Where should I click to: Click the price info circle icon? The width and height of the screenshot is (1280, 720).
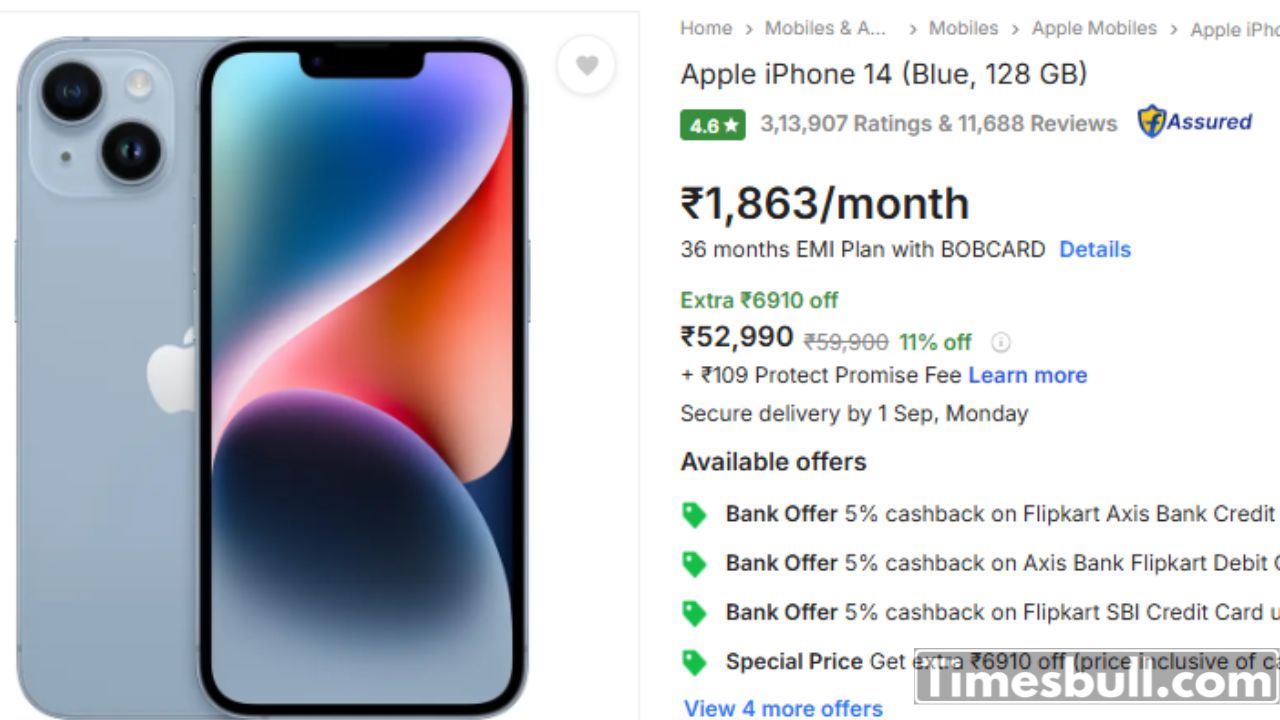click(x=1000, y=343)
